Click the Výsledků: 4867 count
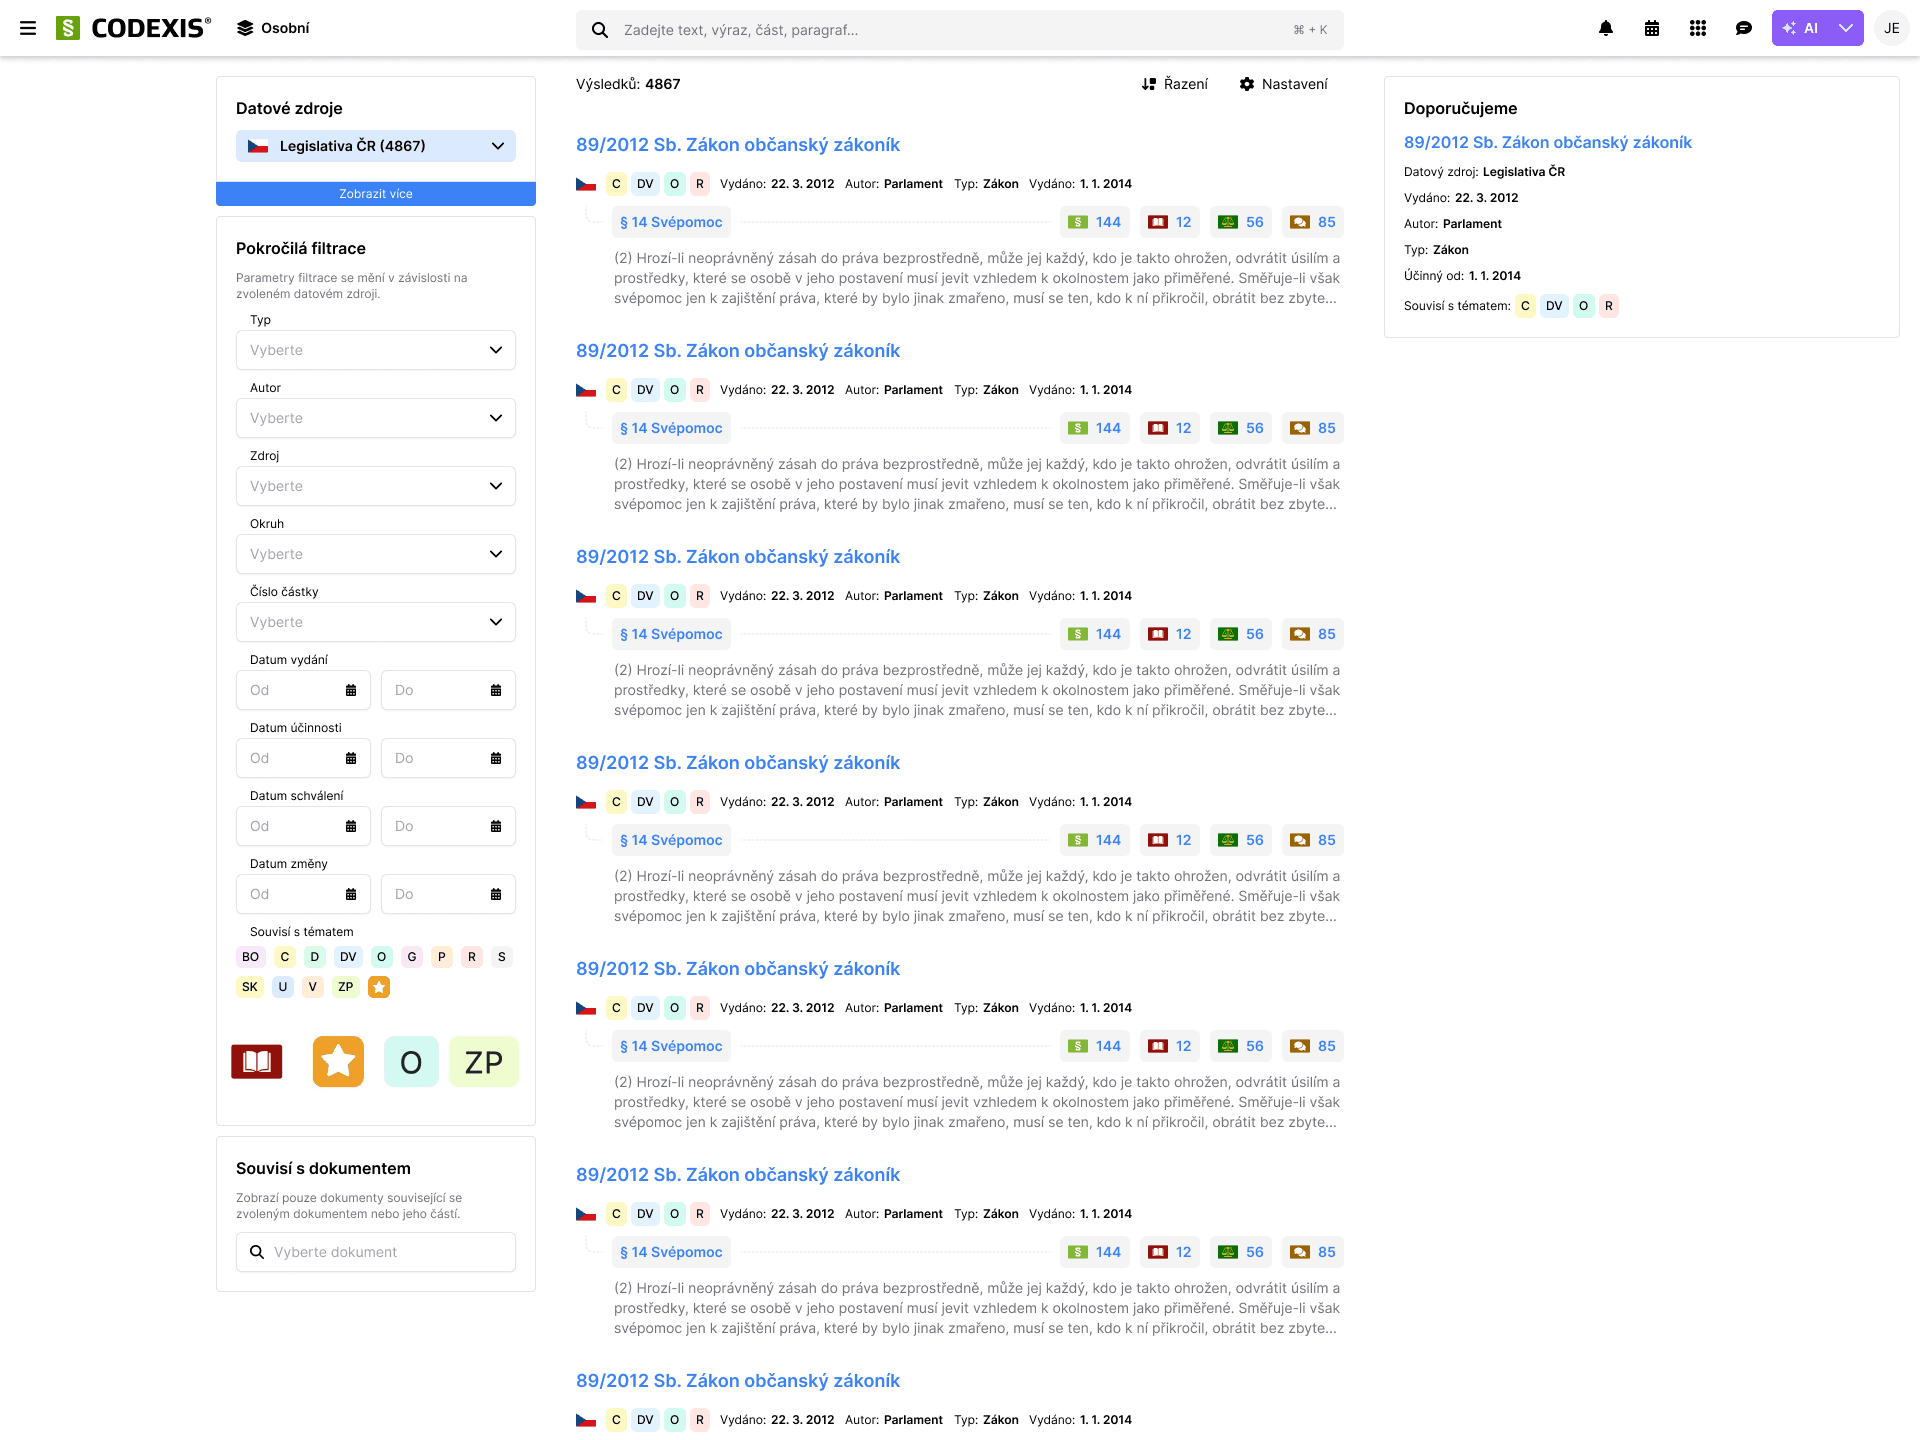Image resolution: width=1920 pixels, height=1440 pixels. (628, 84)
